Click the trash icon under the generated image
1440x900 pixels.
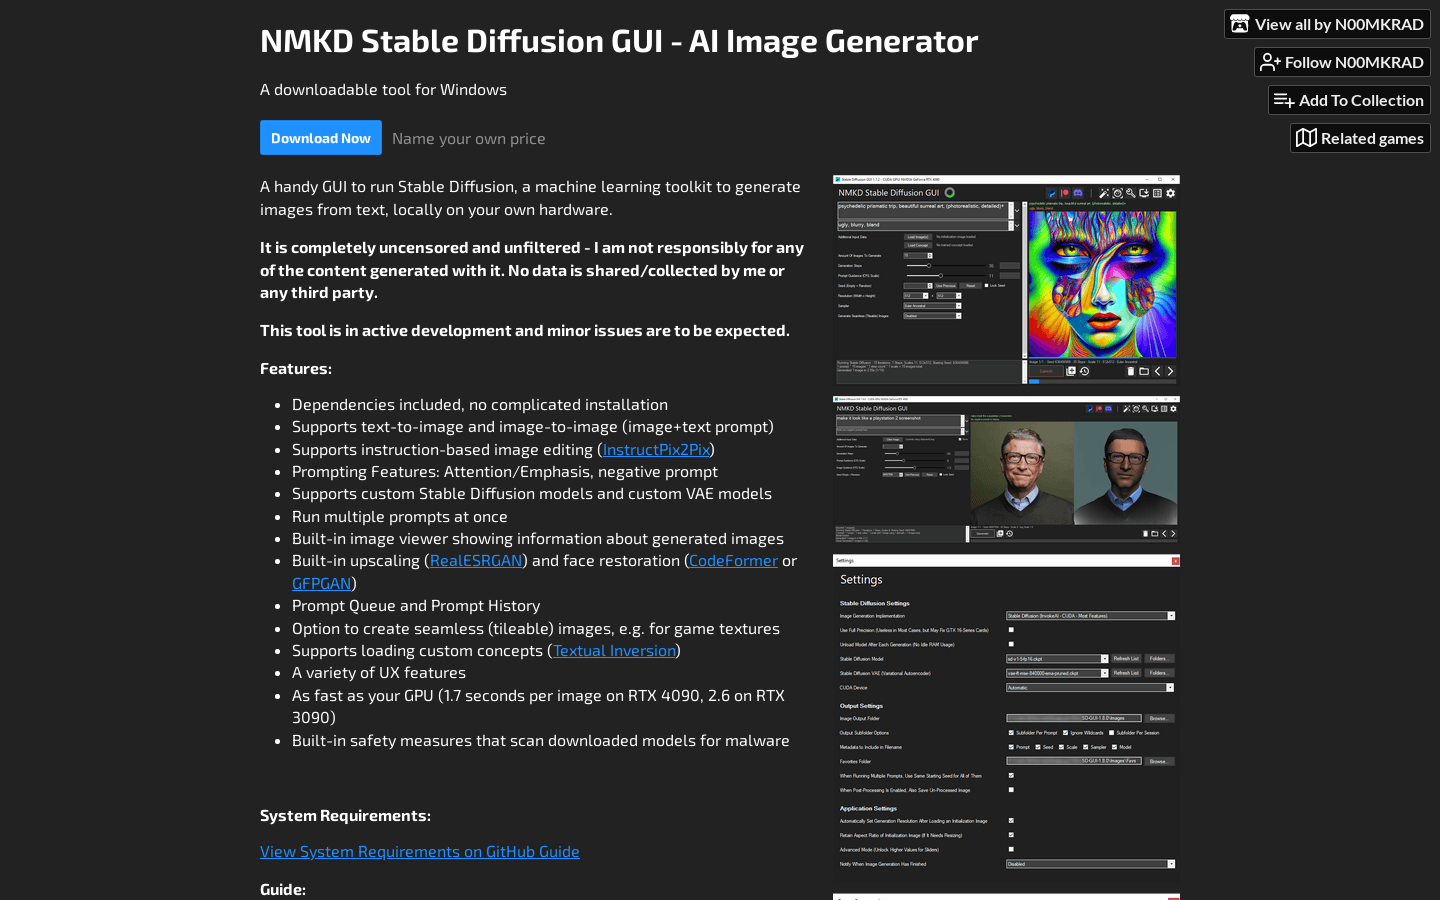coord(1131,371)
